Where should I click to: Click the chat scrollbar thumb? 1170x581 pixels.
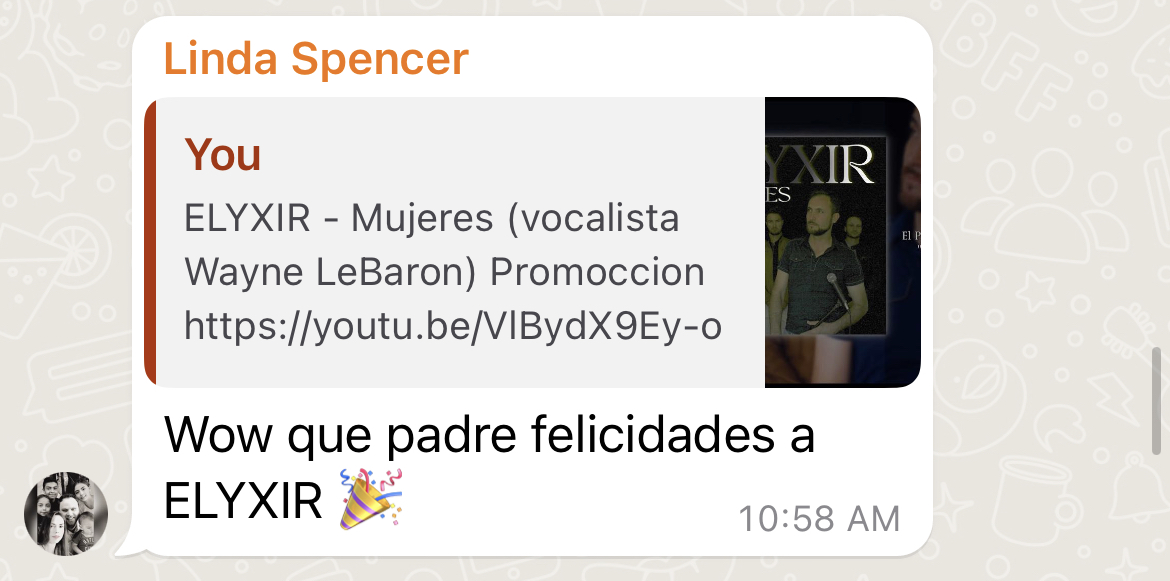[x=1158, y=401]
